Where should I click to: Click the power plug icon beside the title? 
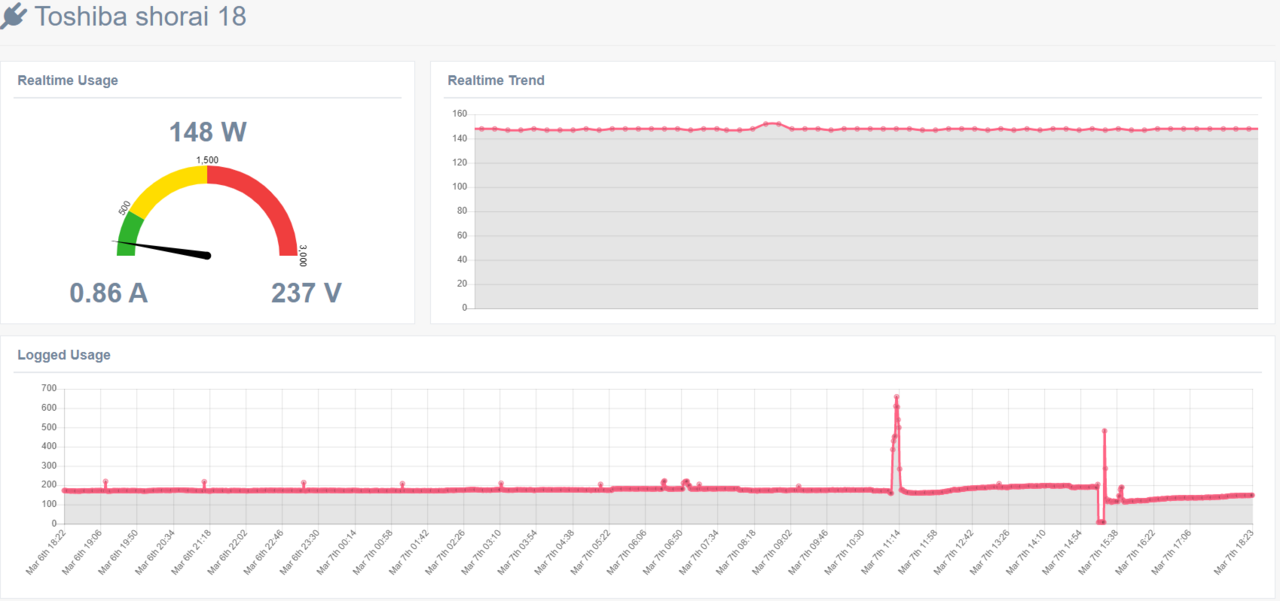click(x=14, y=16)
